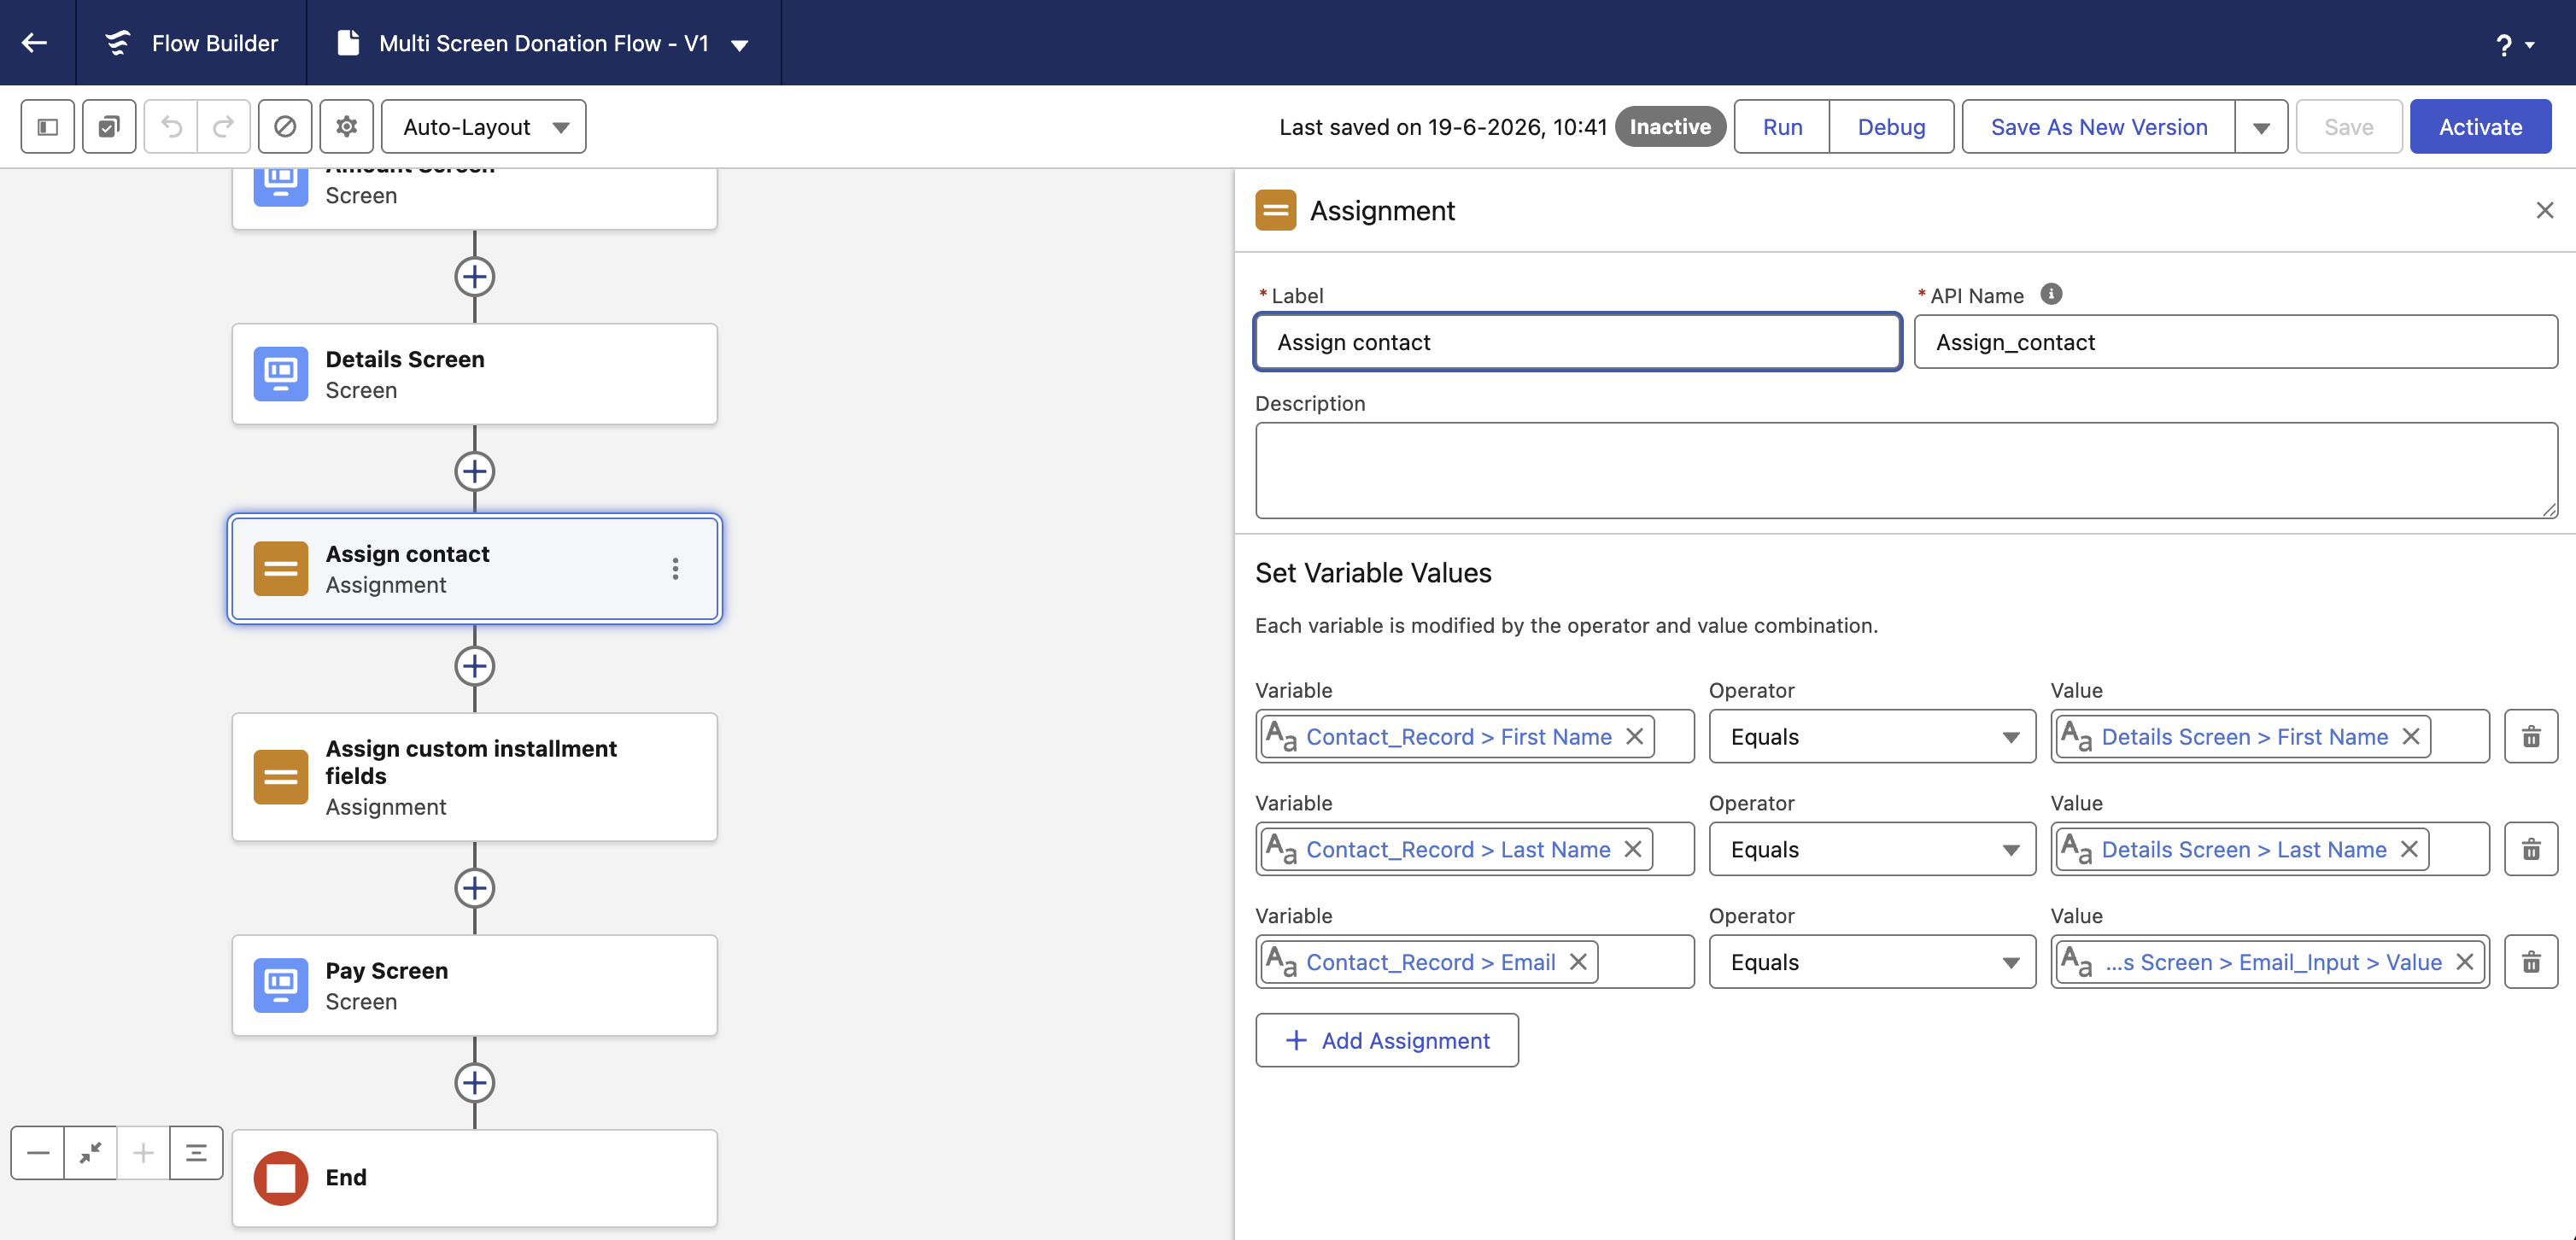Close the Assignment panel
Viewport: 2576px width, 1240px height.
(2544, 210)
